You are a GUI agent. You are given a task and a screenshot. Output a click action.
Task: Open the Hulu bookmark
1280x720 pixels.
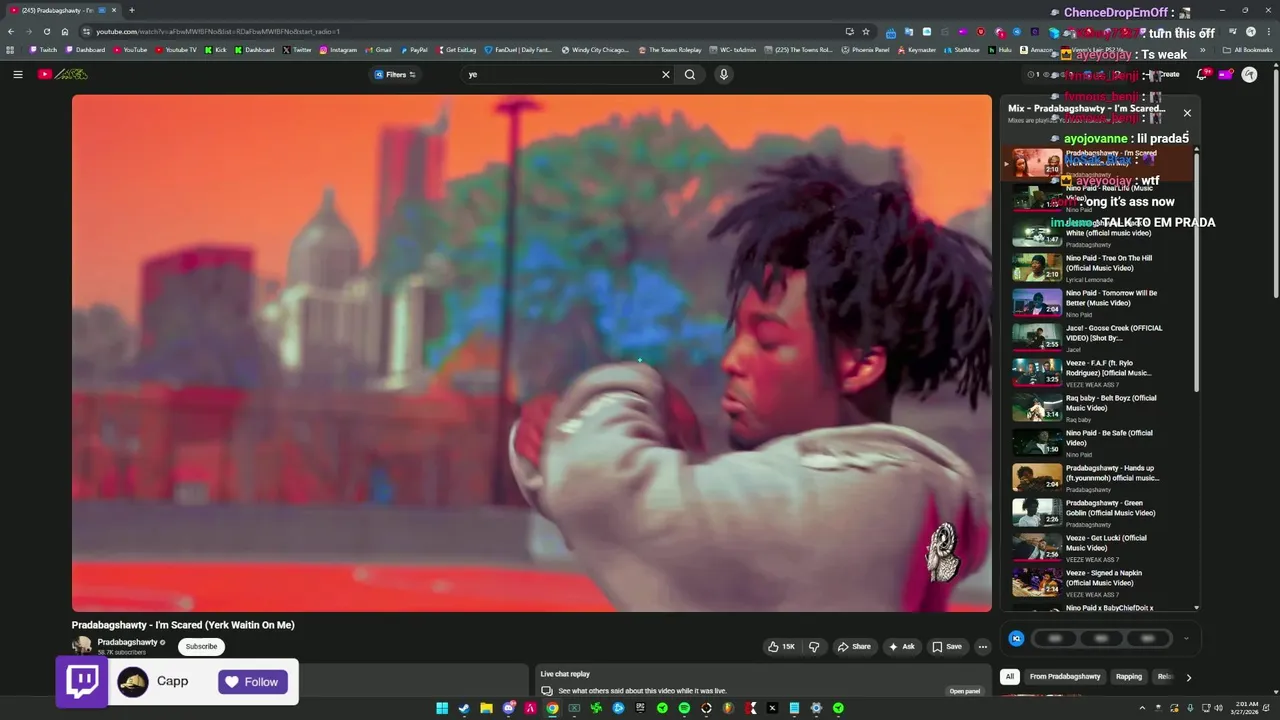[x=1000, y=49]
